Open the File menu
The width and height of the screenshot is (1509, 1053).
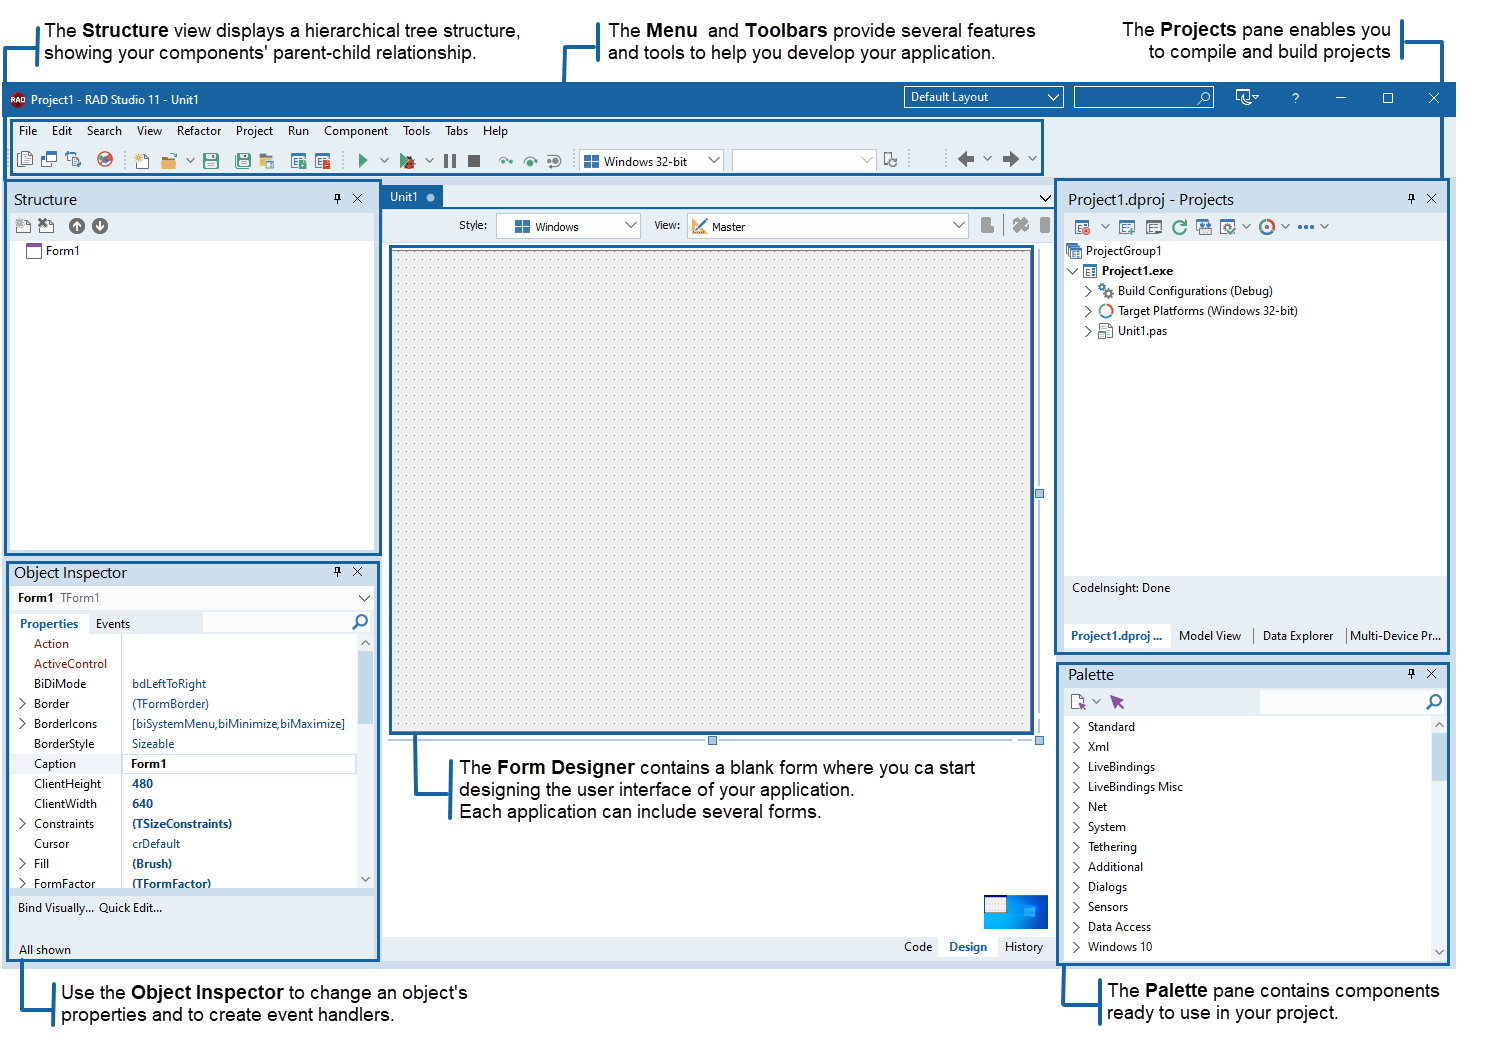[28, 131]
